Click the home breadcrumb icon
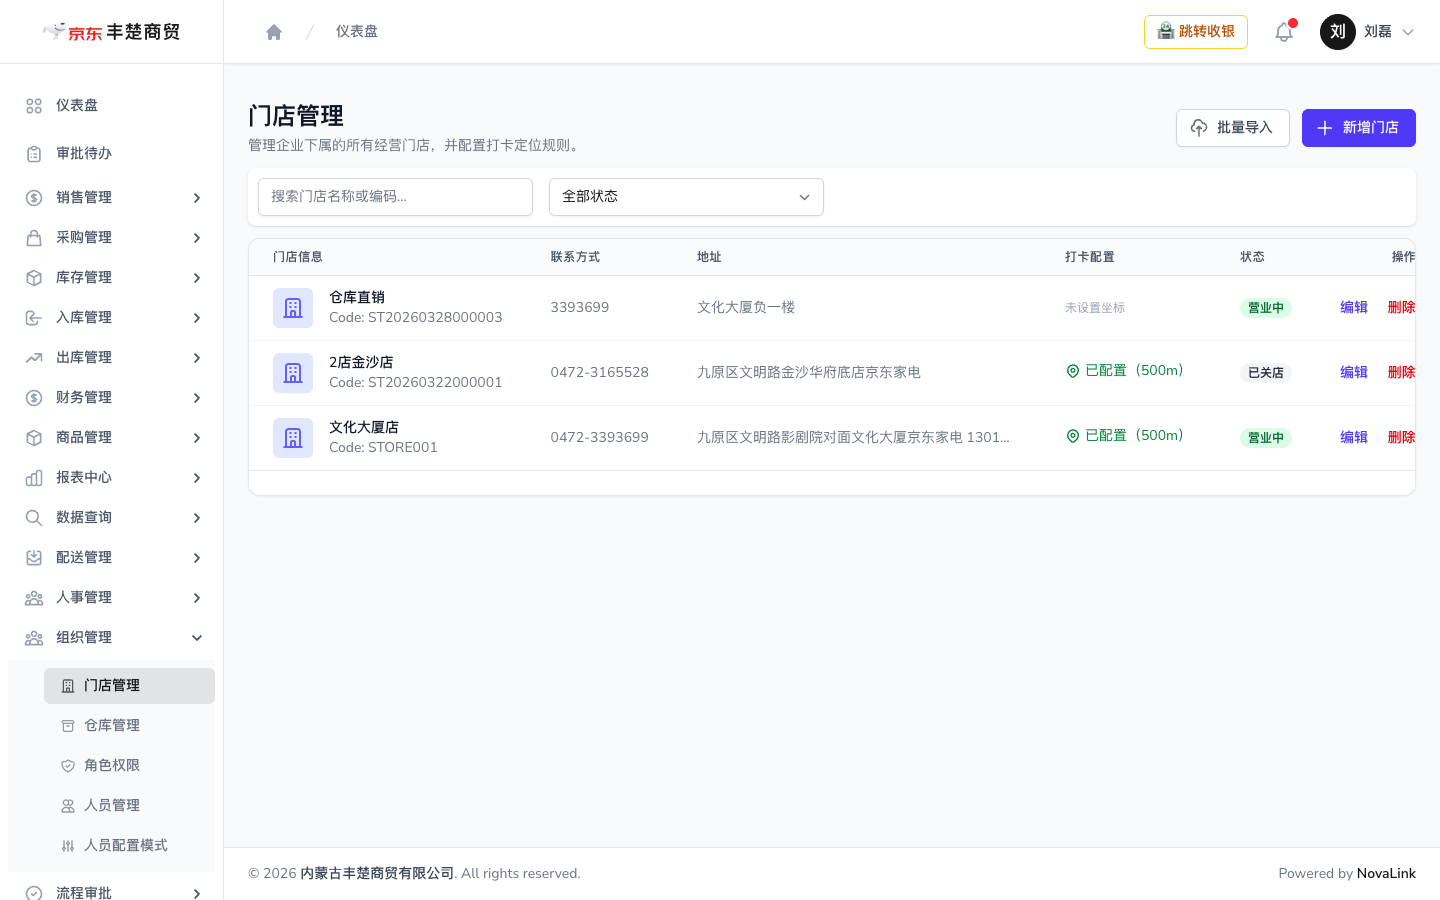The height and width of the screenshot is (900, 1440). pos(274,32)
